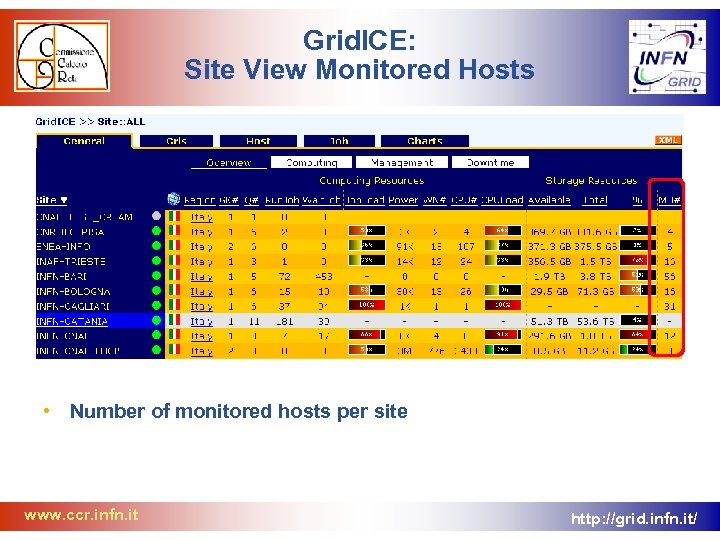This screenshot has width=720, height=540.
Task: Switch to the Charts tab
Action: tap(425, 141)
